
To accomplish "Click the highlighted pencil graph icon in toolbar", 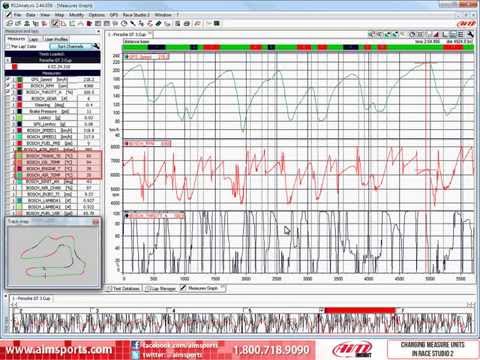I will (x=55, y=24).
